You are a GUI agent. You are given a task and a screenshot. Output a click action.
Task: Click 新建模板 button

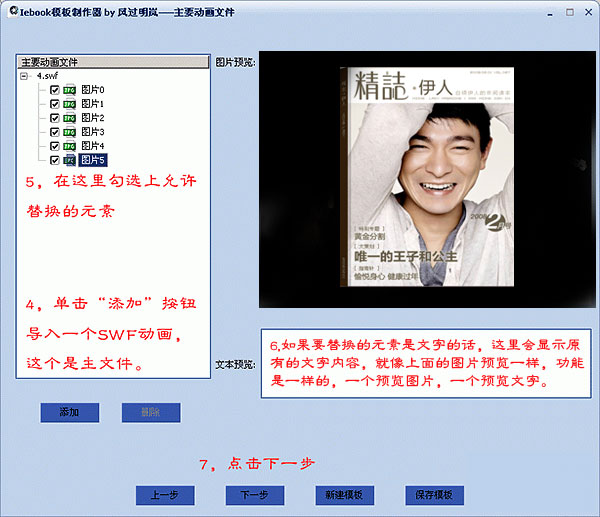(345, 495)
